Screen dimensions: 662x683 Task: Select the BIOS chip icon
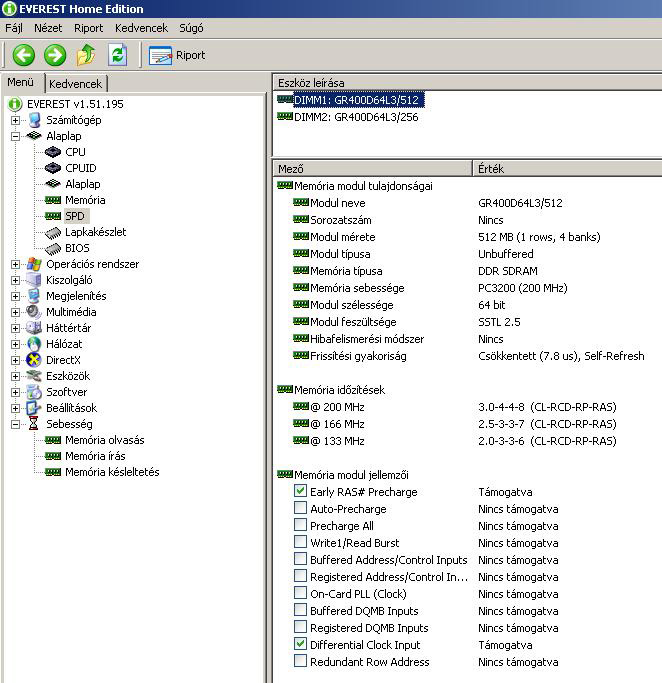(x=53, y=248)
